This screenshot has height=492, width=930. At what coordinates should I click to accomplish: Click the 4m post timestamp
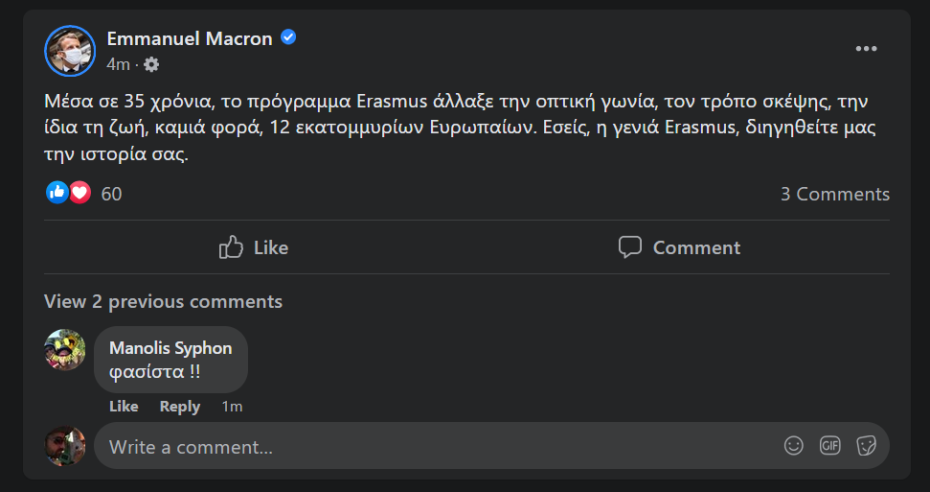(117, 64)
